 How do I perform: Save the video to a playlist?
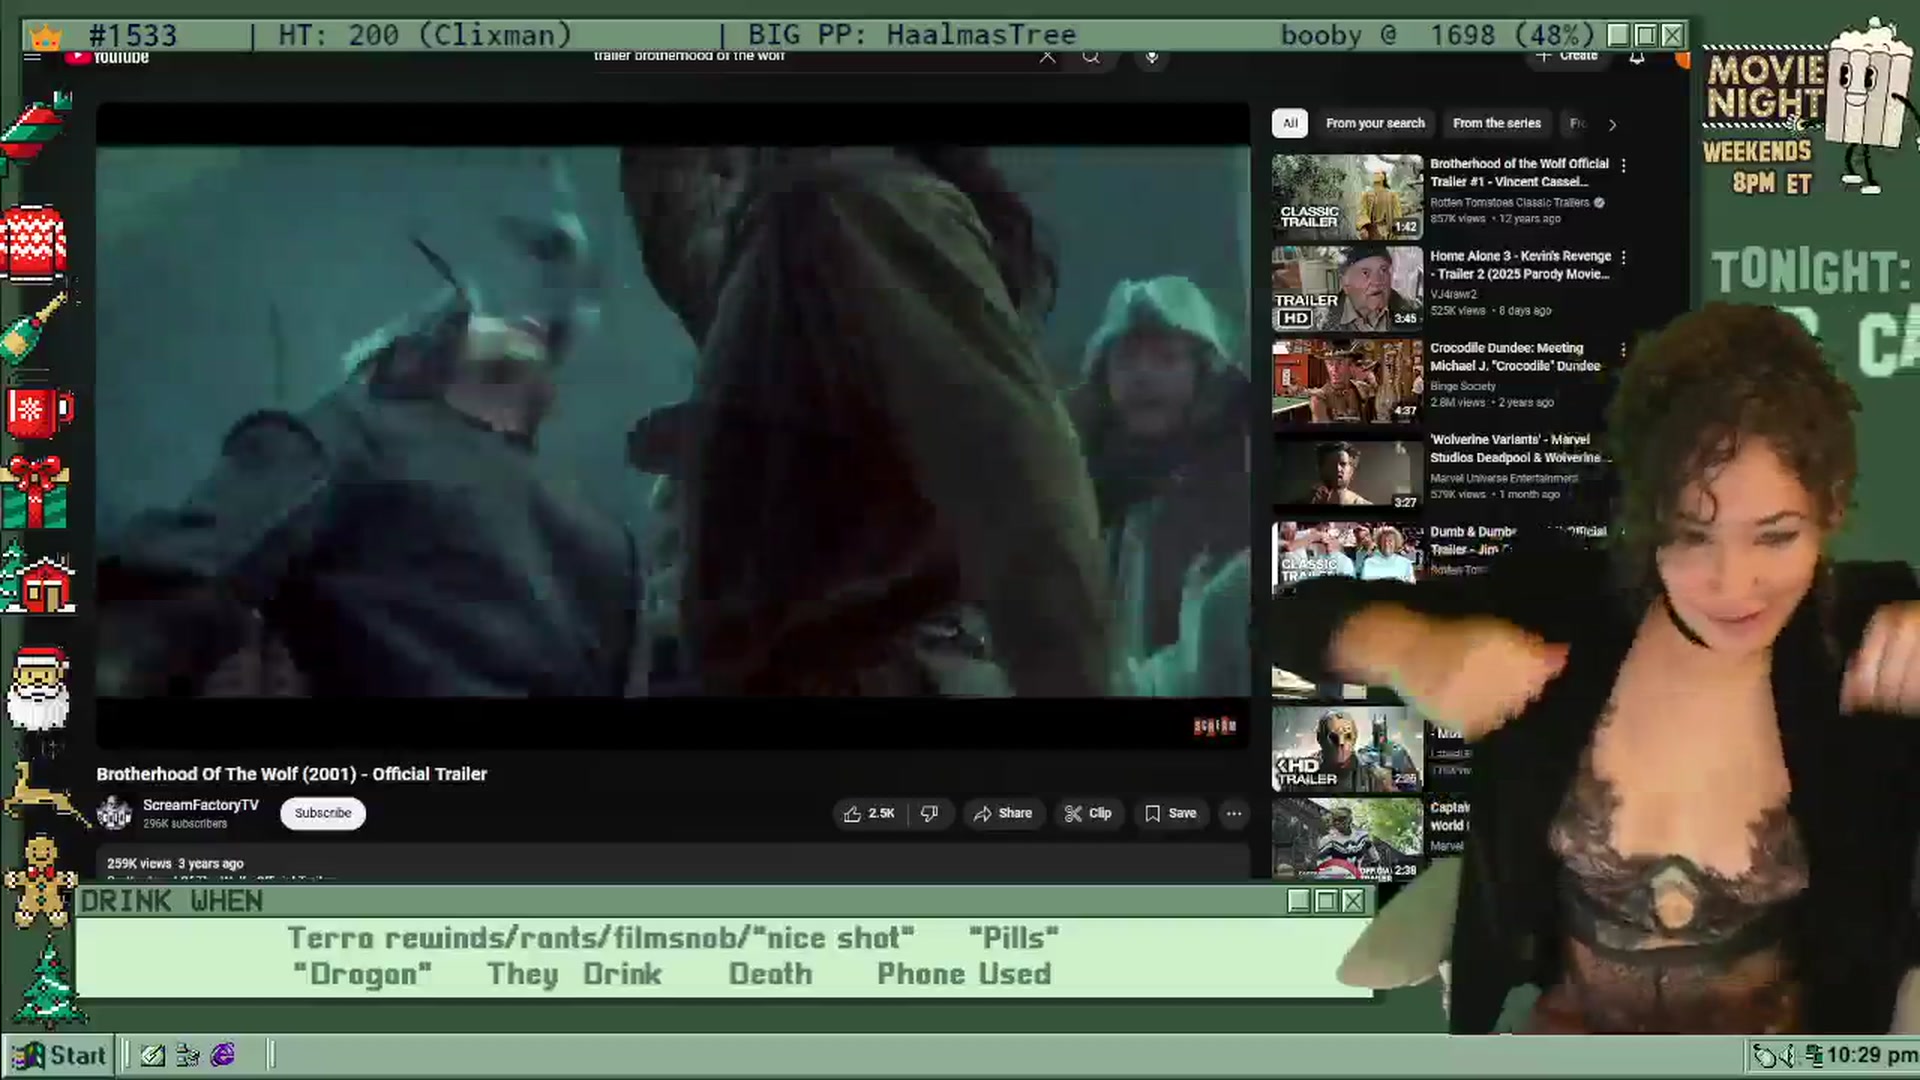click(1170, 813)
